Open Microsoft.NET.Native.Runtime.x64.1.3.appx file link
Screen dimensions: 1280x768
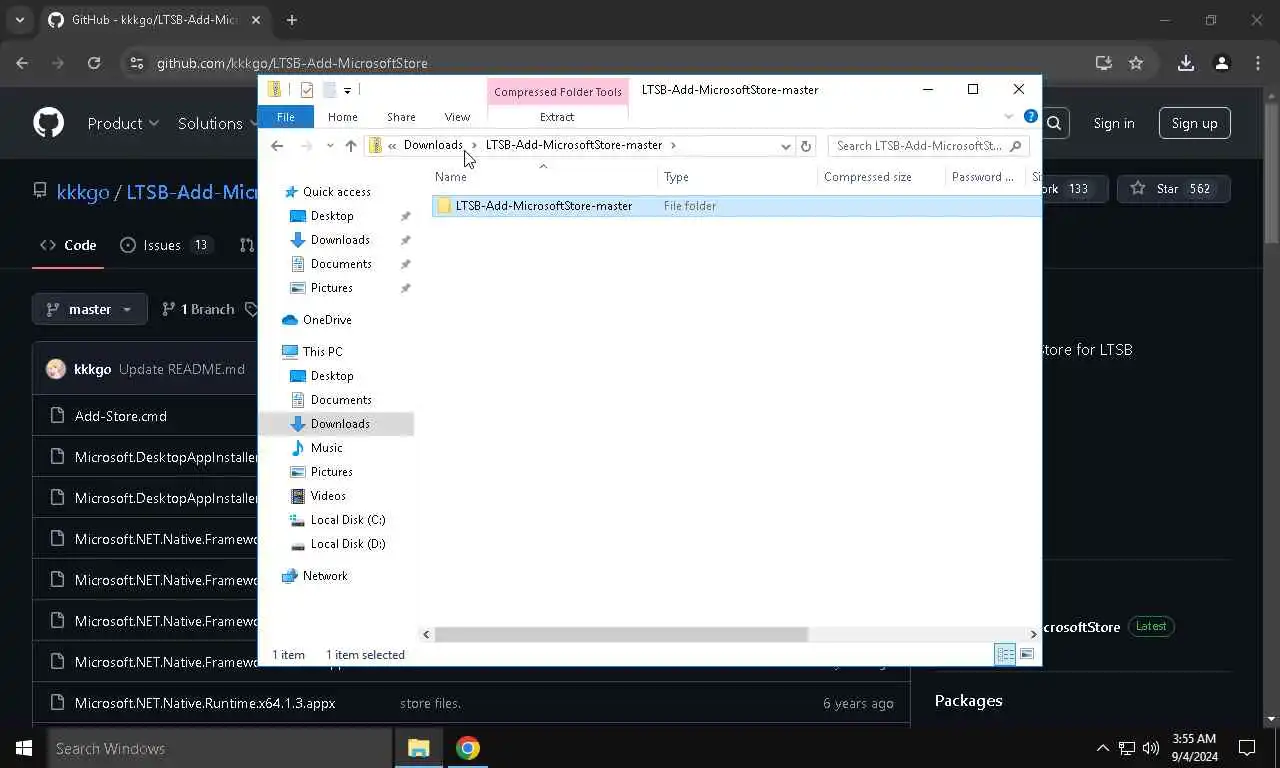tap(205, 703)
